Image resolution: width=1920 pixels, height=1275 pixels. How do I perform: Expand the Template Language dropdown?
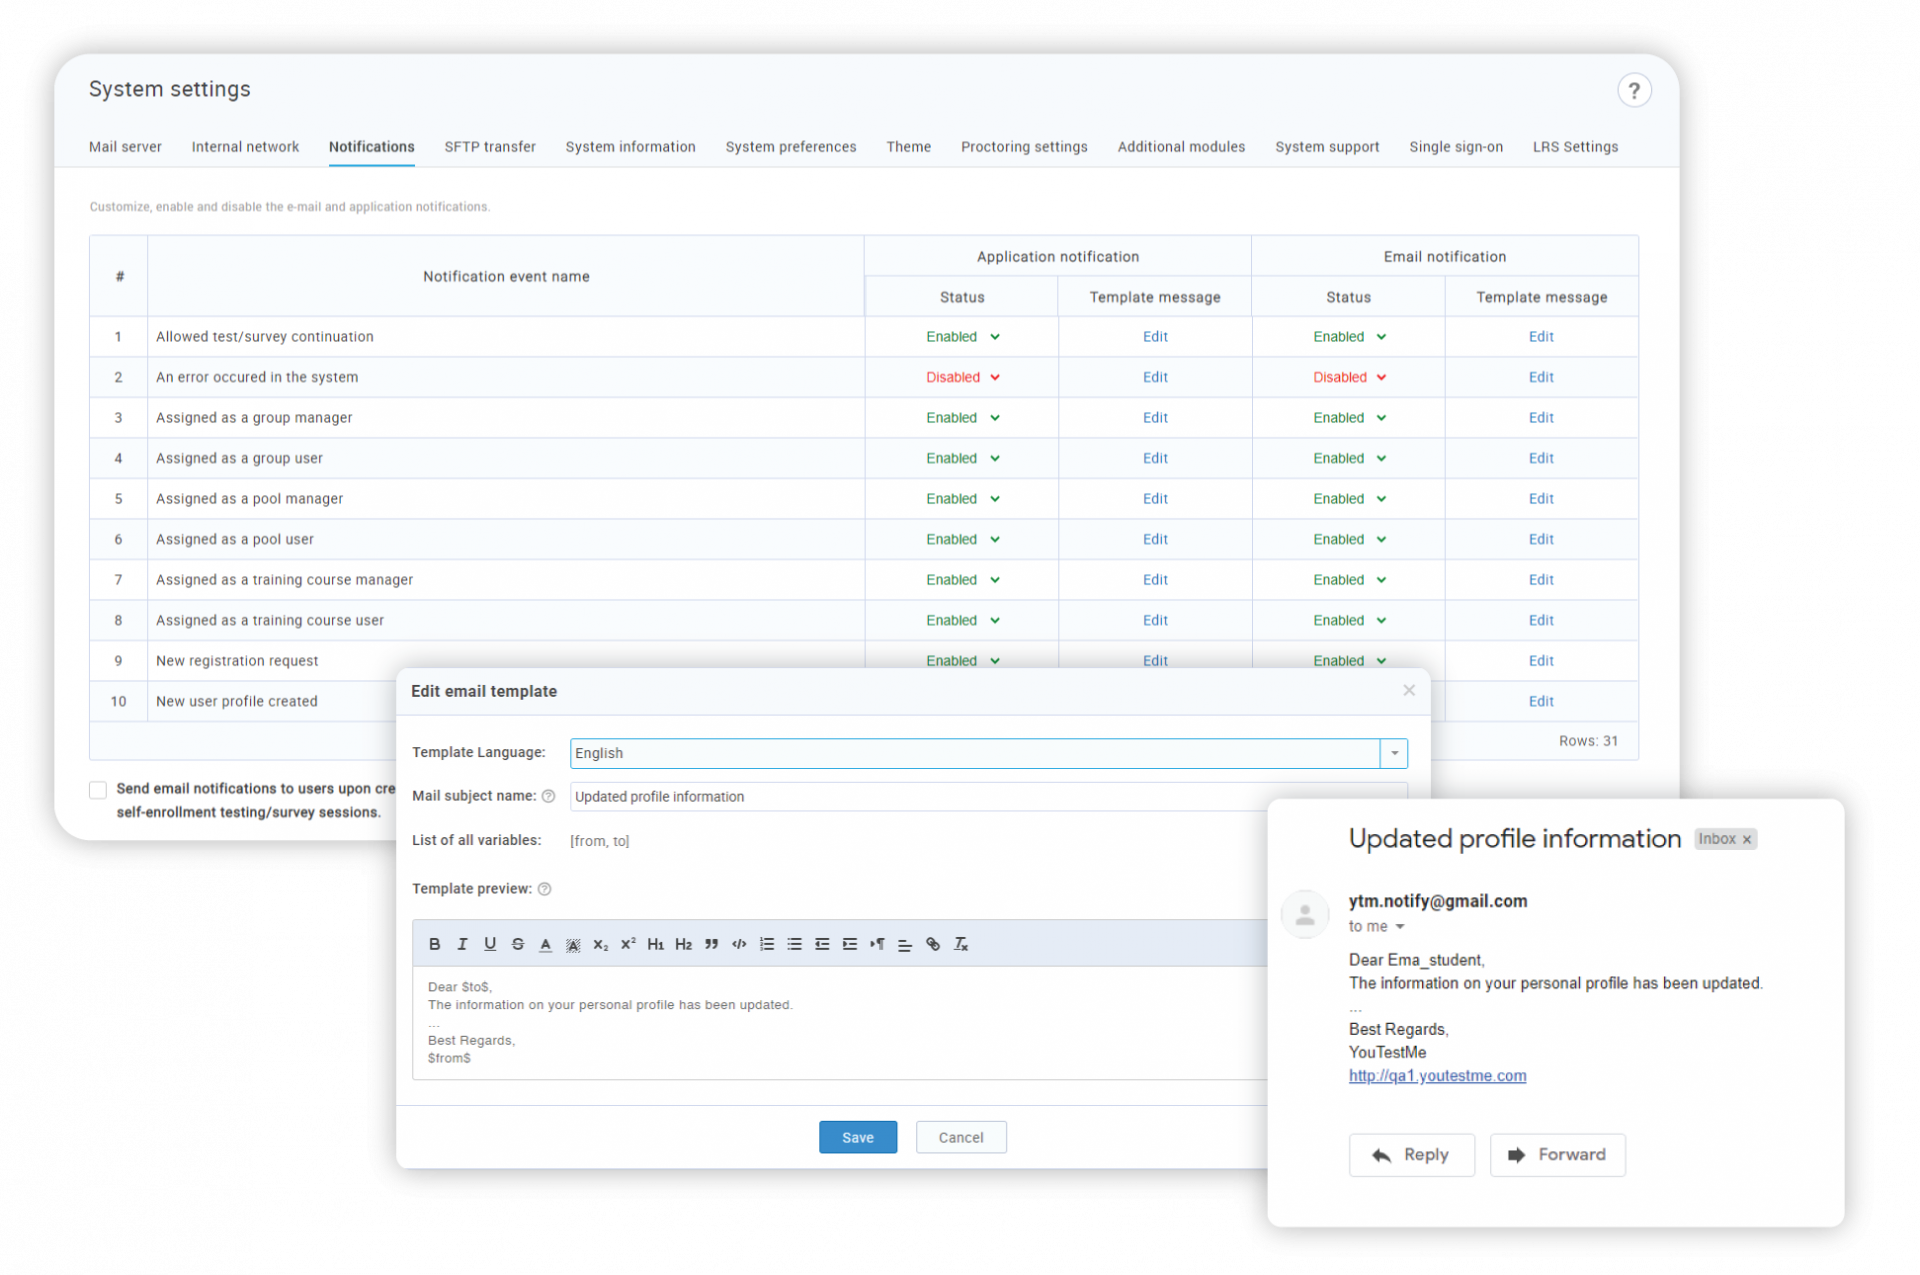tap(1394, 753)
